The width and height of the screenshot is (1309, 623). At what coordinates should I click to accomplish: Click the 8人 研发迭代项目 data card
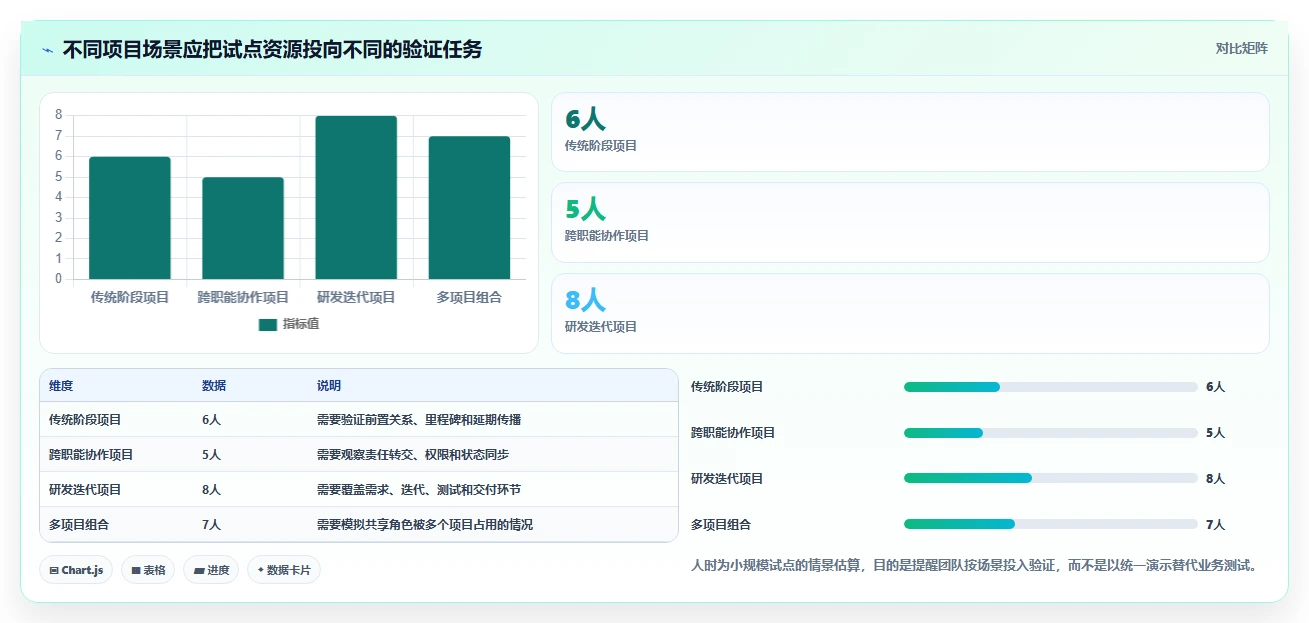910,313
